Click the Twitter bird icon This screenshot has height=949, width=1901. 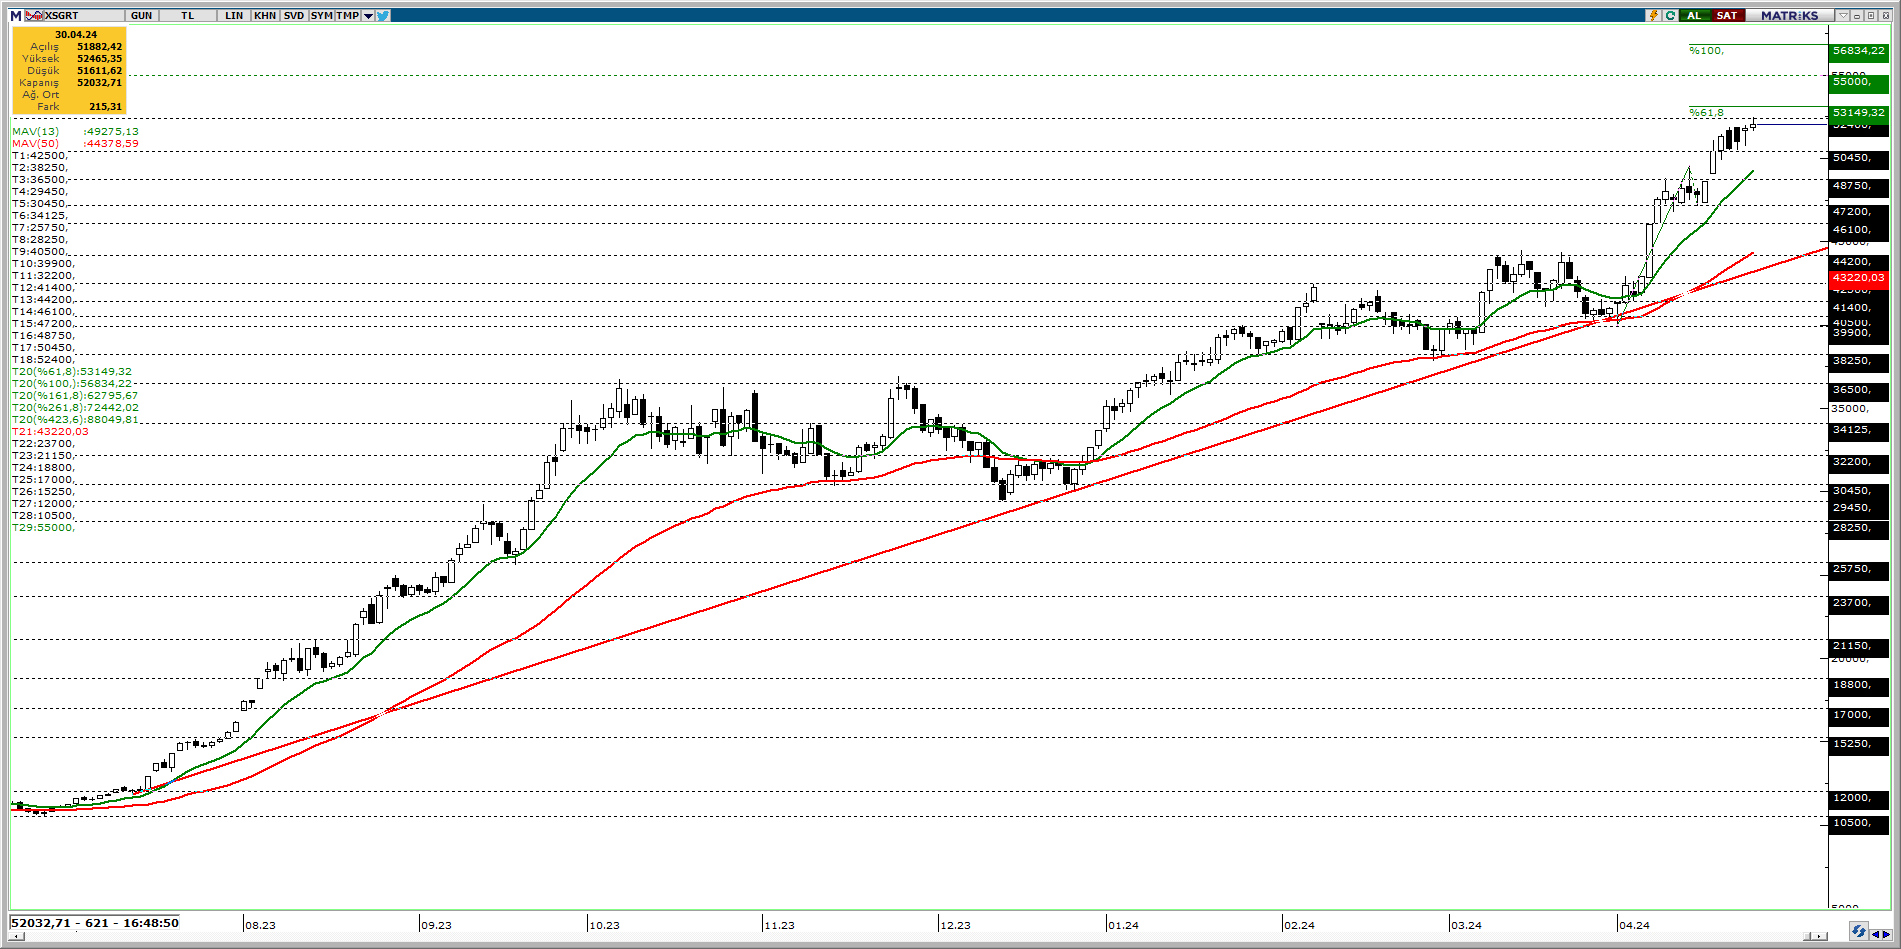(x=384, y=15)
